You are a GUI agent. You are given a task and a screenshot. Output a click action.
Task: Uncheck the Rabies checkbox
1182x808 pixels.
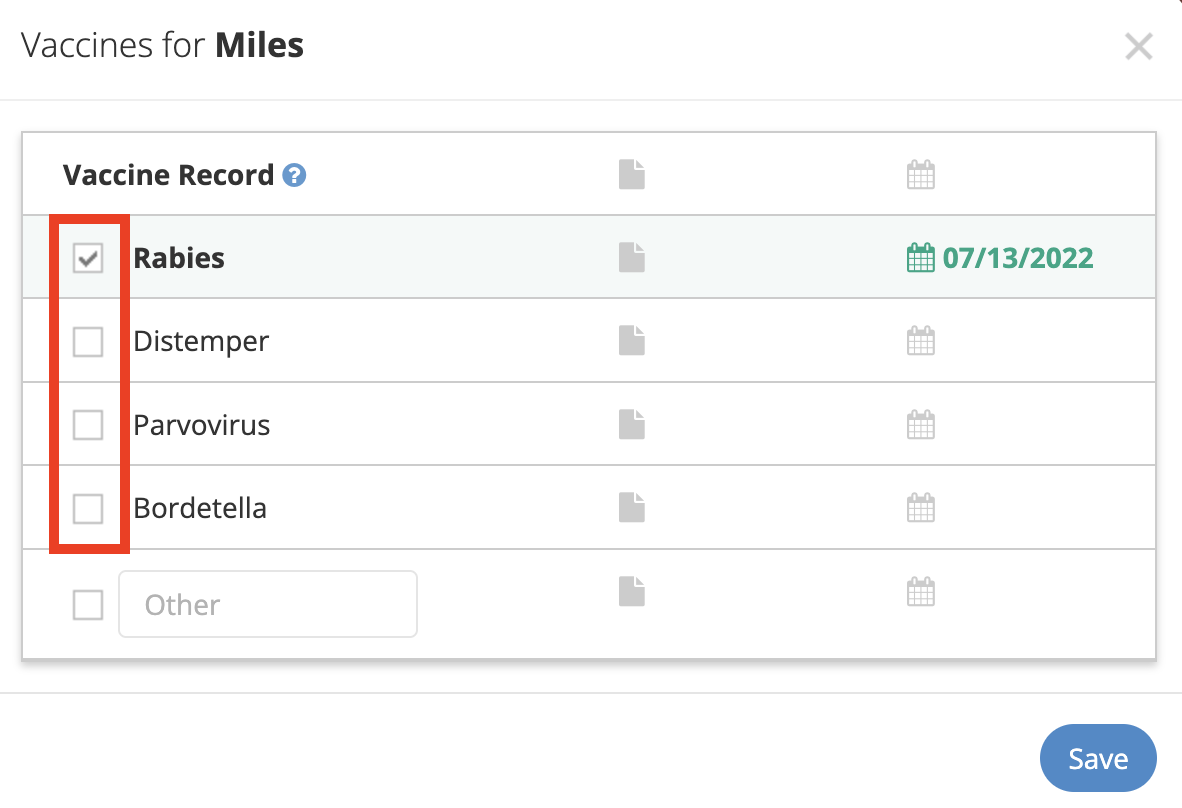click(88, 258)
